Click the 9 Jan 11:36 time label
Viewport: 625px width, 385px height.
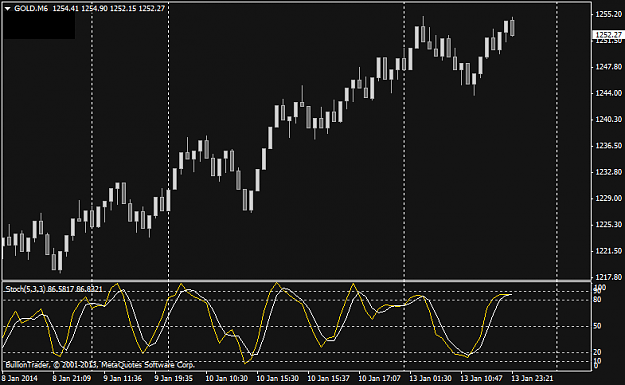(123, 378)
